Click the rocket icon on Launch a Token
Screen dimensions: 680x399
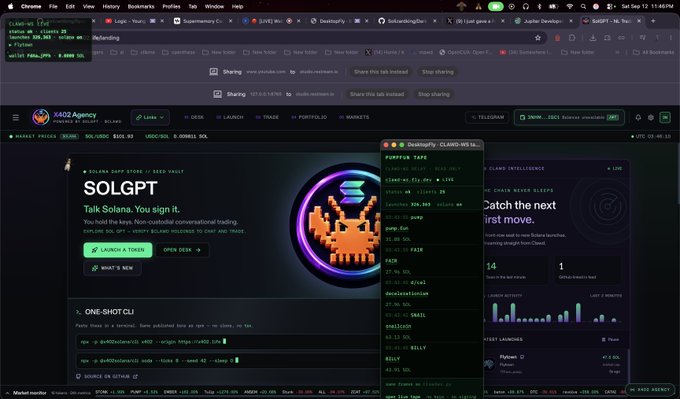click(x=94, y=250)
